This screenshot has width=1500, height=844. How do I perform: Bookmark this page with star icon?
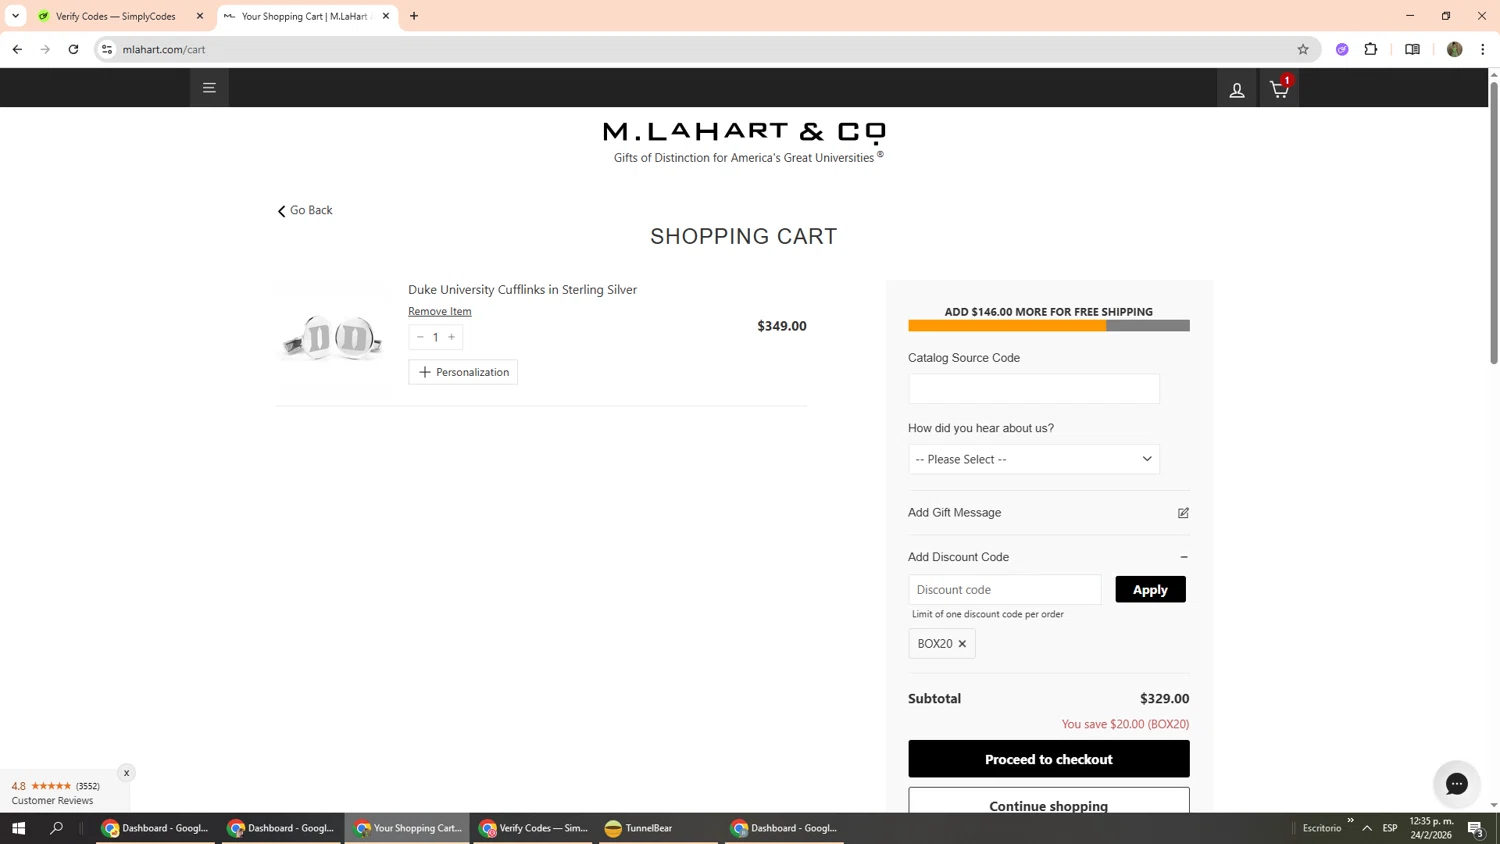point(1303,49)
